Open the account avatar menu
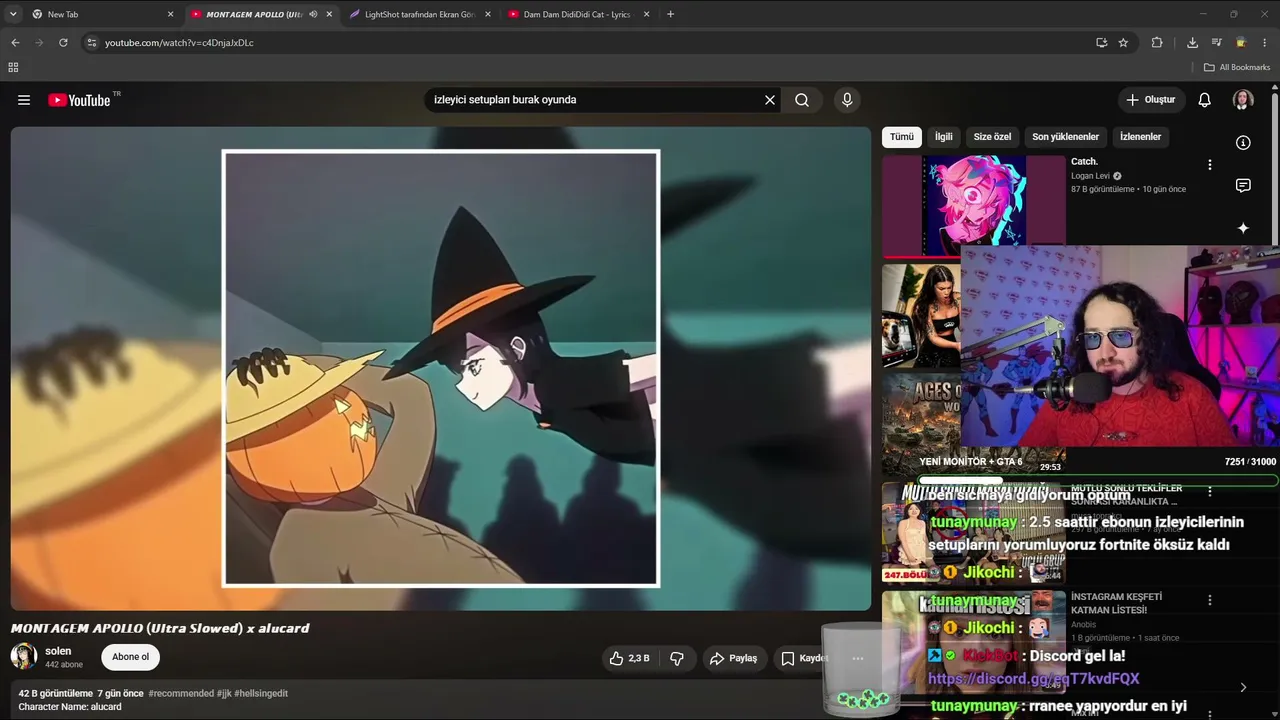The image size is (1280, 720). pyautogui.click(x=1243, y=100)
